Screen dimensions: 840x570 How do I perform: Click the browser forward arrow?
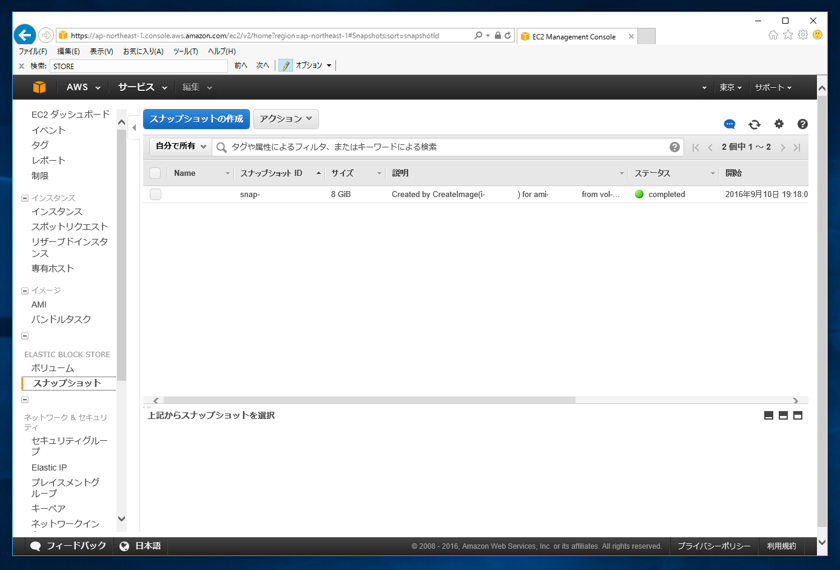pyautogui.click(x=46, y=35)
